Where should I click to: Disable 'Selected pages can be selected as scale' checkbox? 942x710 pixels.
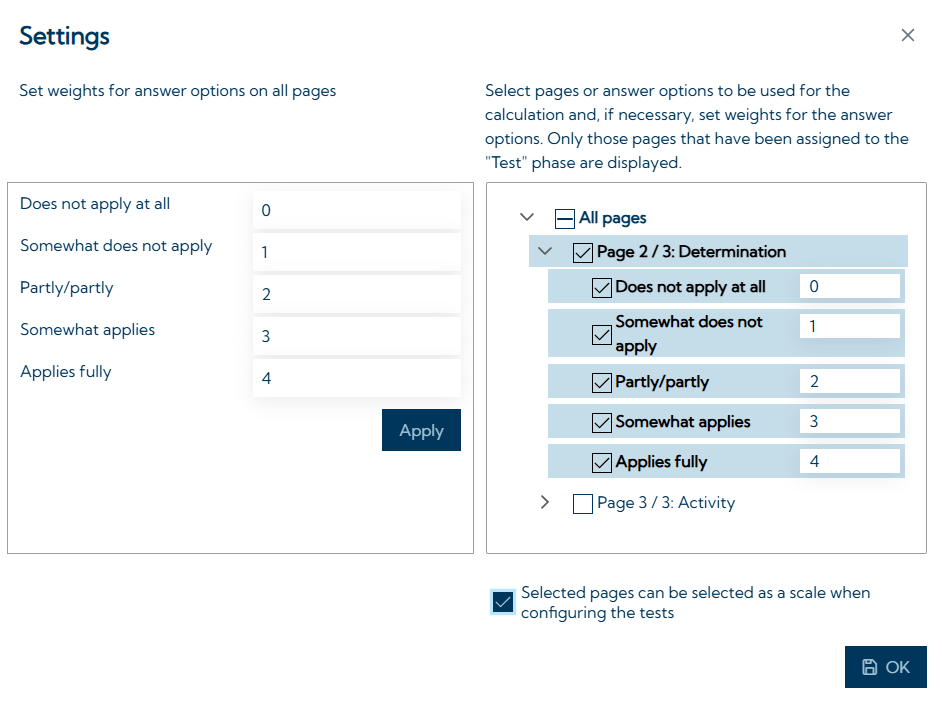503,602
